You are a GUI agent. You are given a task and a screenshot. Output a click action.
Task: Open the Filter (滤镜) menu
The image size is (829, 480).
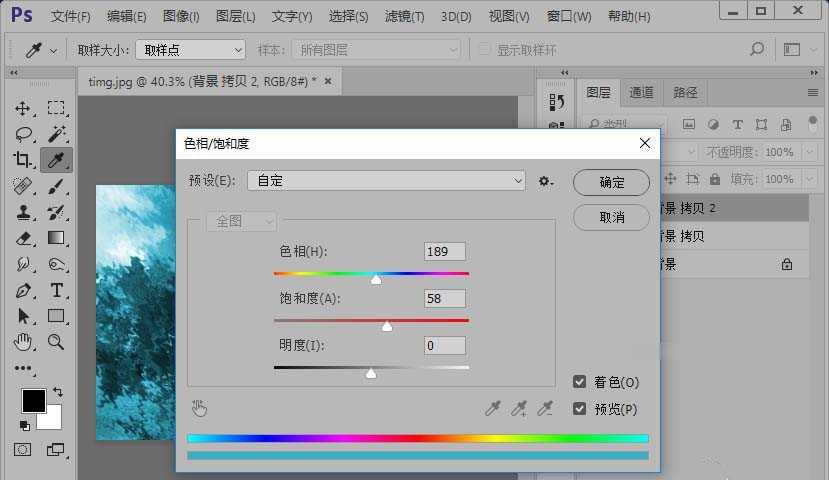click(404, 17)
